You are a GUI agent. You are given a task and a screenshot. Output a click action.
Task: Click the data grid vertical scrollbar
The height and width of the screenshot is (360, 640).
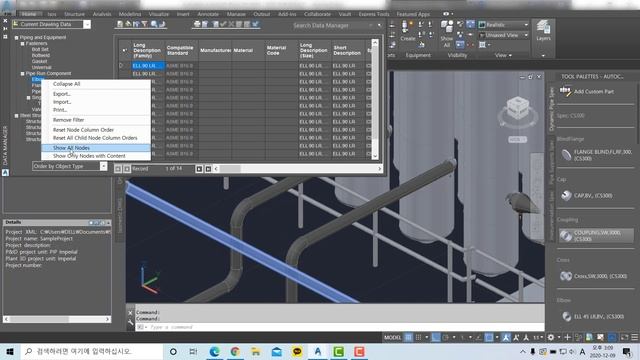(x=375, y=99)
